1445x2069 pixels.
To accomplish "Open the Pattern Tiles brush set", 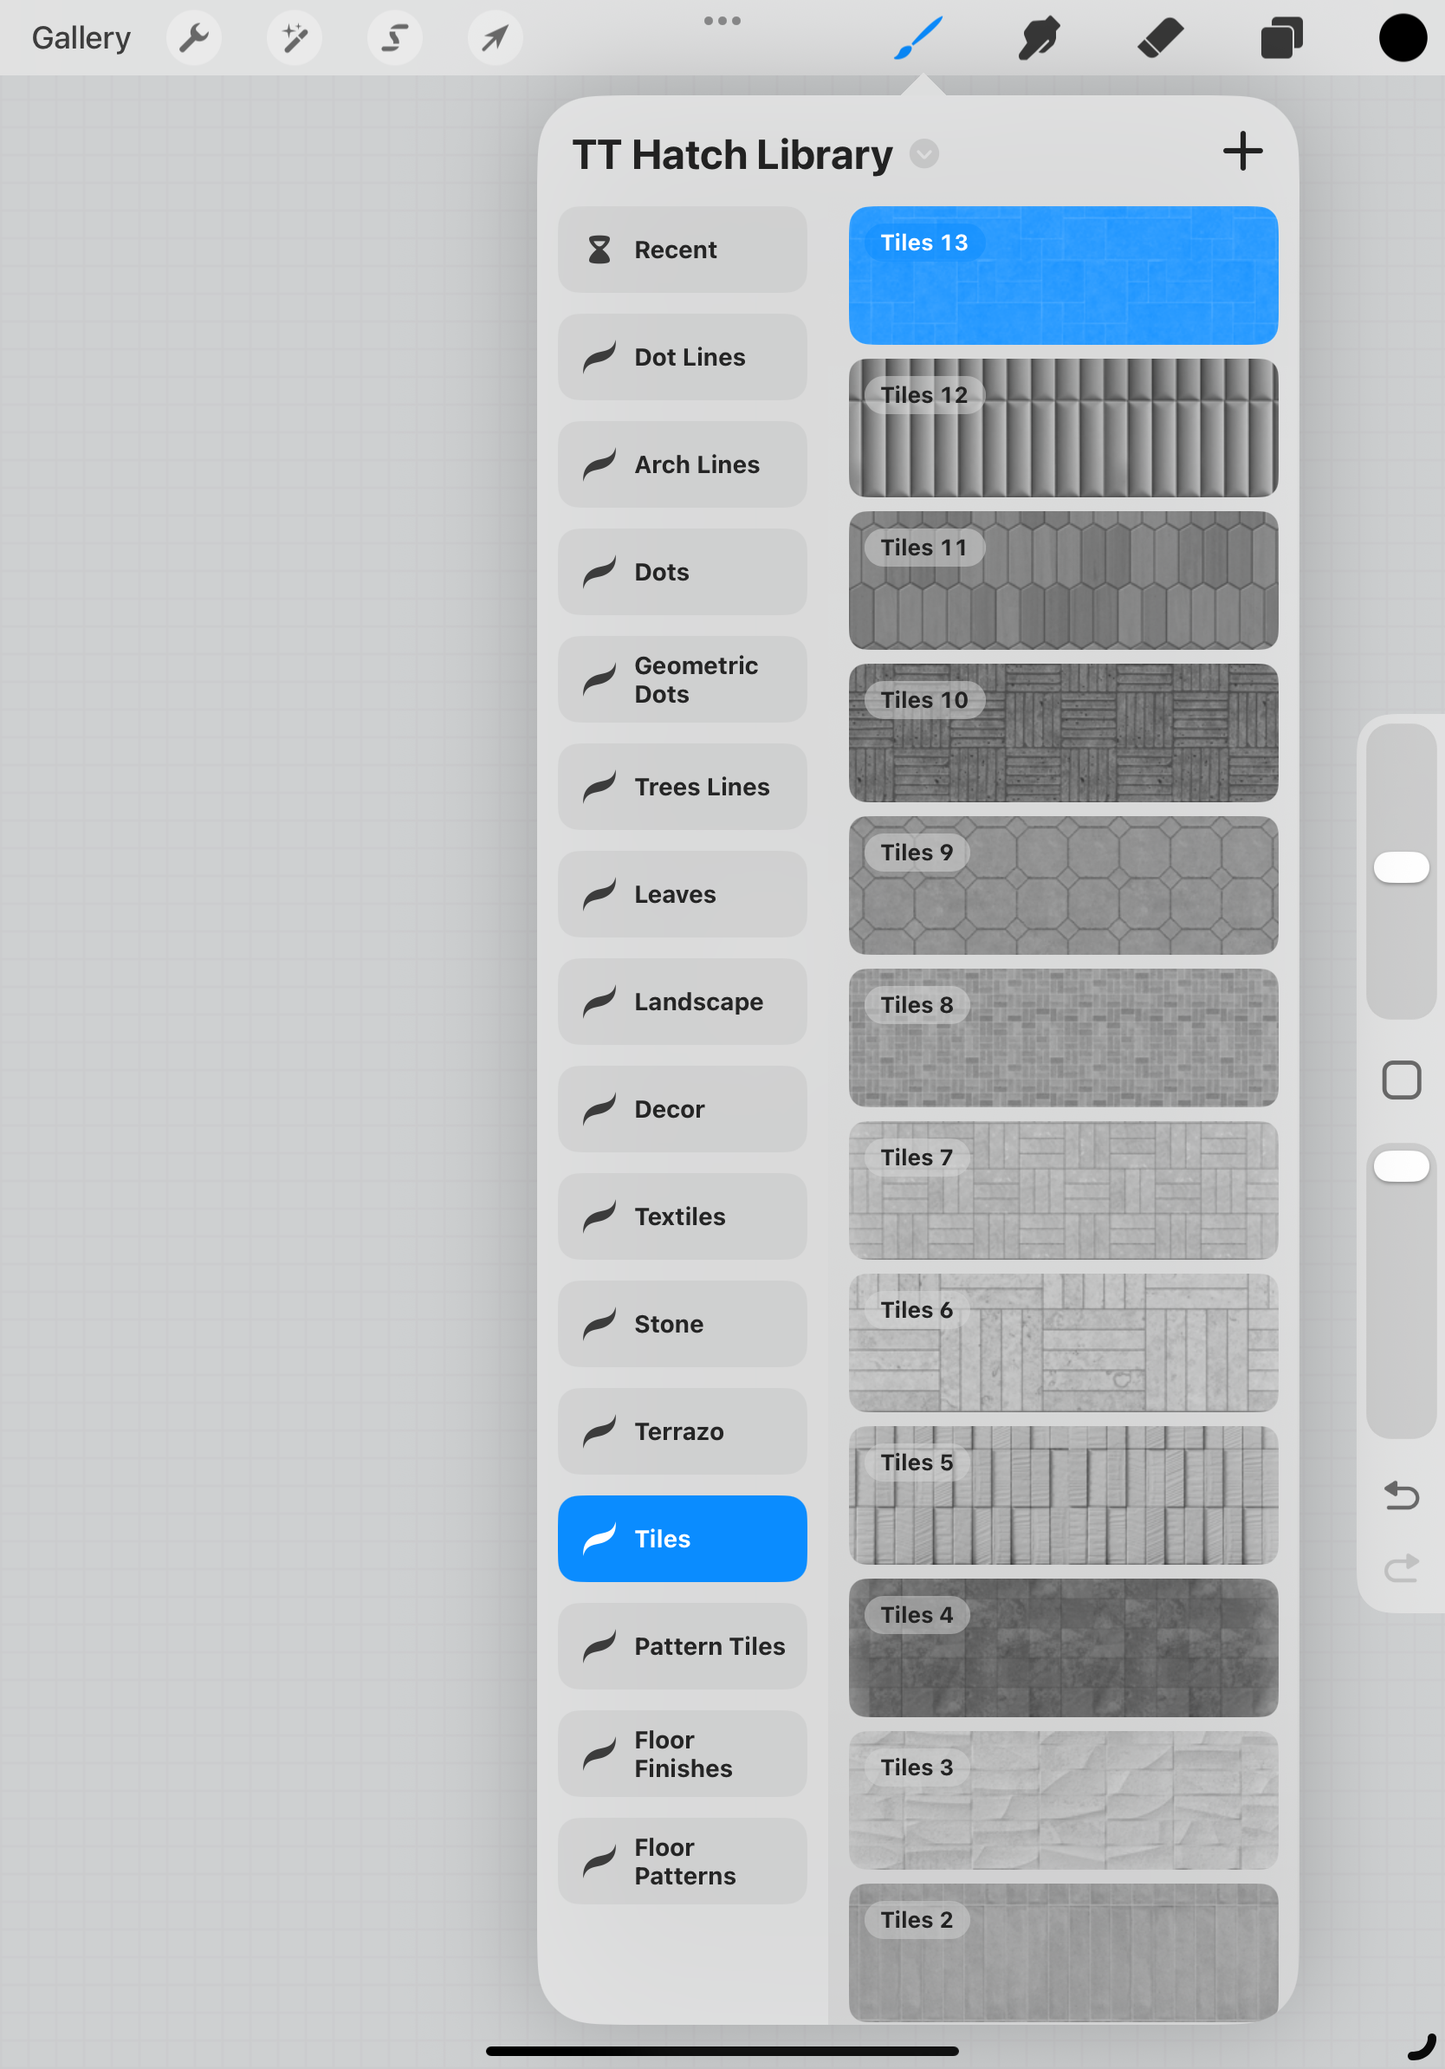I will pyautogui.click(x=682, y=1646).
